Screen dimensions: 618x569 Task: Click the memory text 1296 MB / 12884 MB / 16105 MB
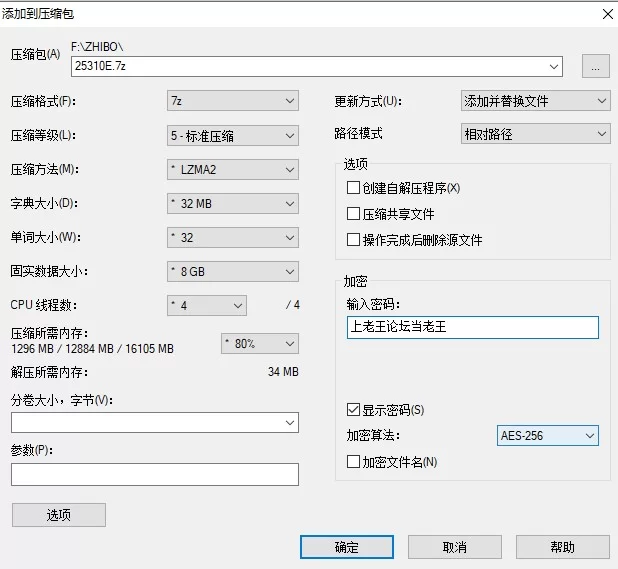pyautogui.click(x=92, y=349)
